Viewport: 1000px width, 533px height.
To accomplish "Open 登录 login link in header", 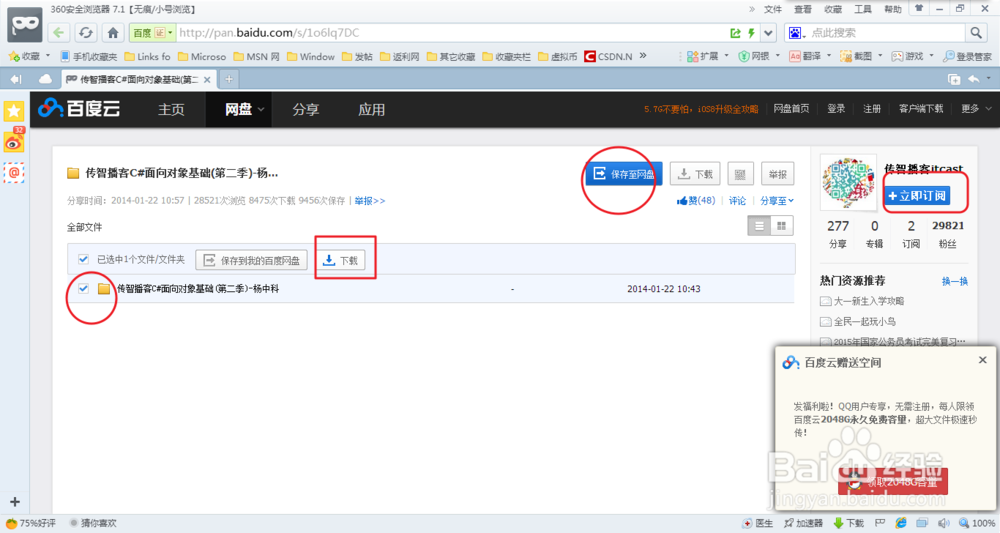I will [x=836, y=109].
